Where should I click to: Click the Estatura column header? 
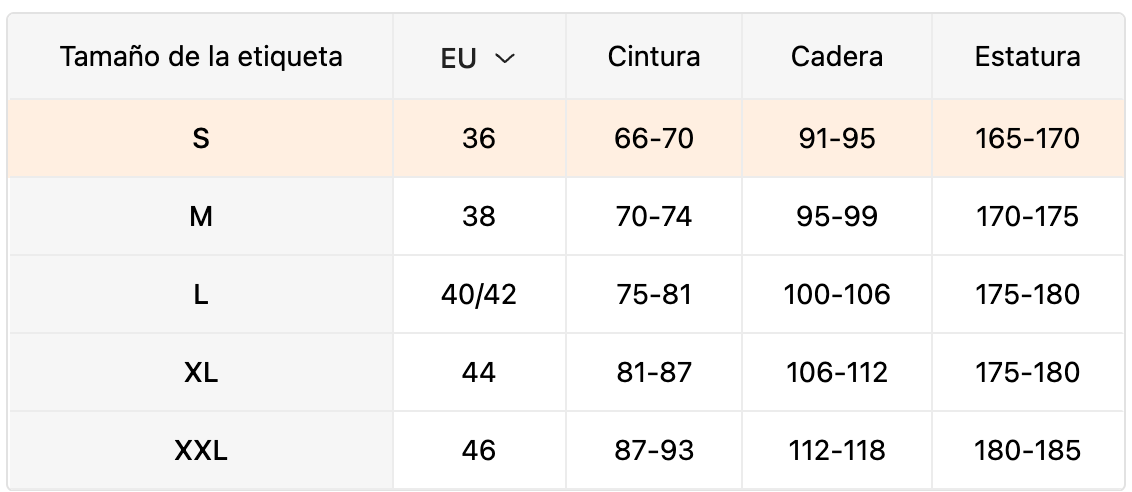click(1027, 57)
